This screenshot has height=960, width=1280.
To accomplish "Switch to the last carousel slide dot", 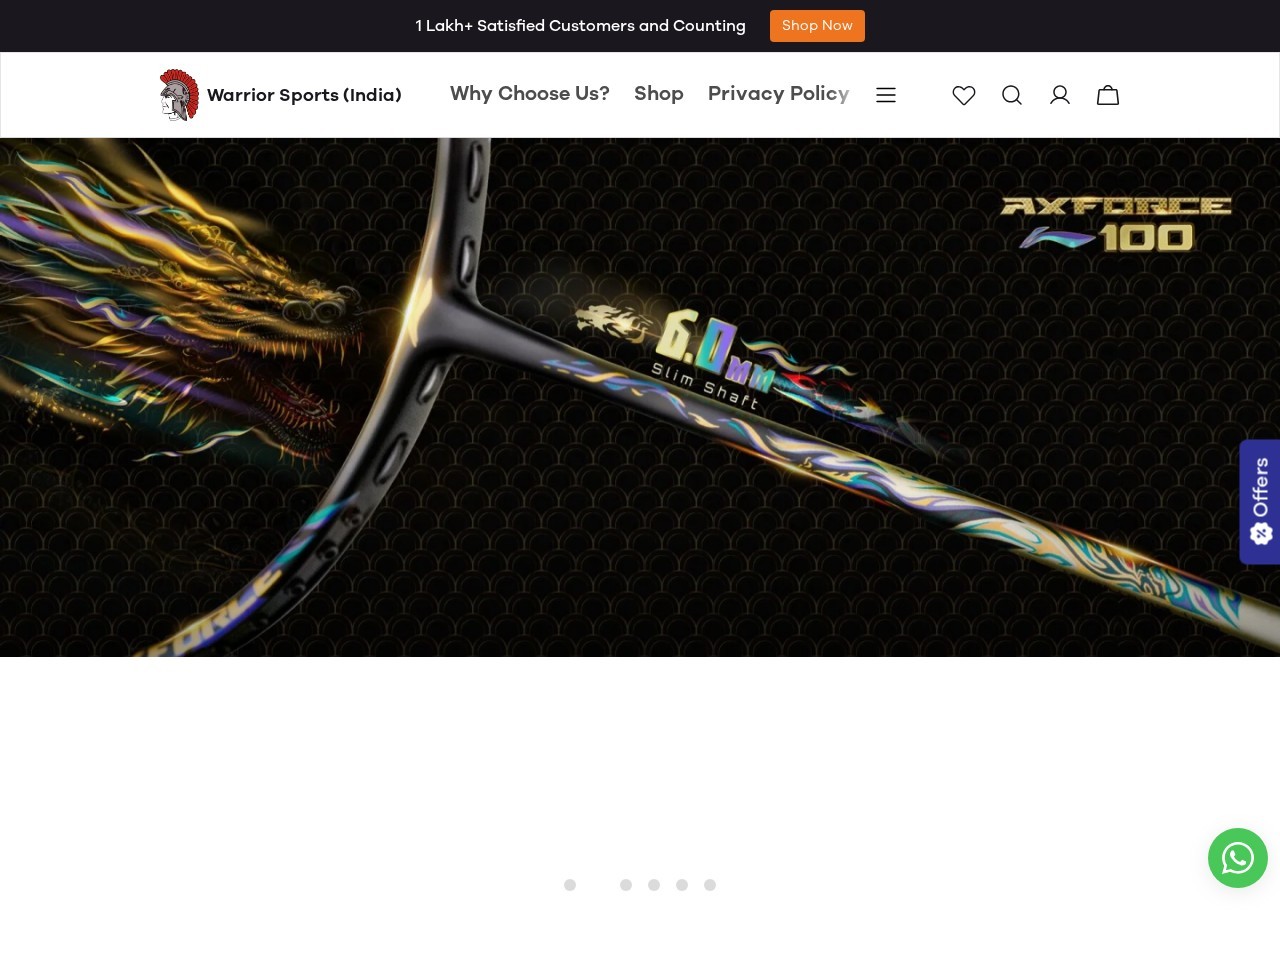I will (710, 885).
